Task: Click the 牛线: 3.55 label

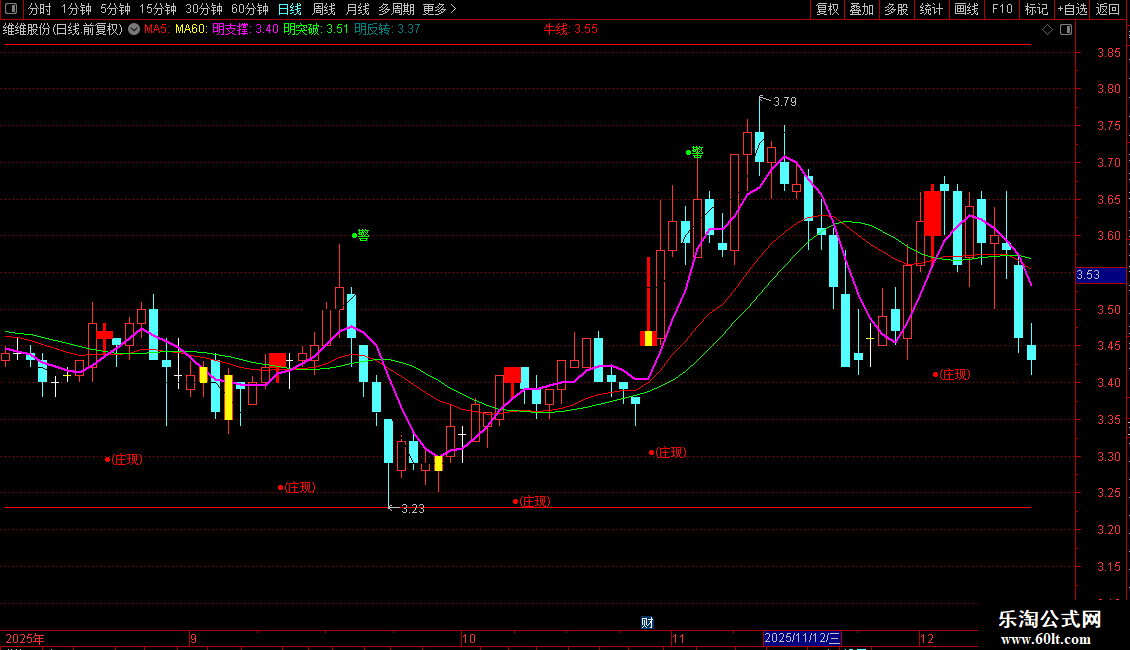Action: [x=570, y=30]
